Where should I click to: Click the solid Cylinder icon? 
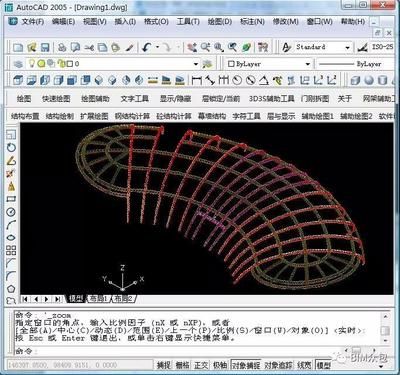pyautogui.click(x=382, y=80)
